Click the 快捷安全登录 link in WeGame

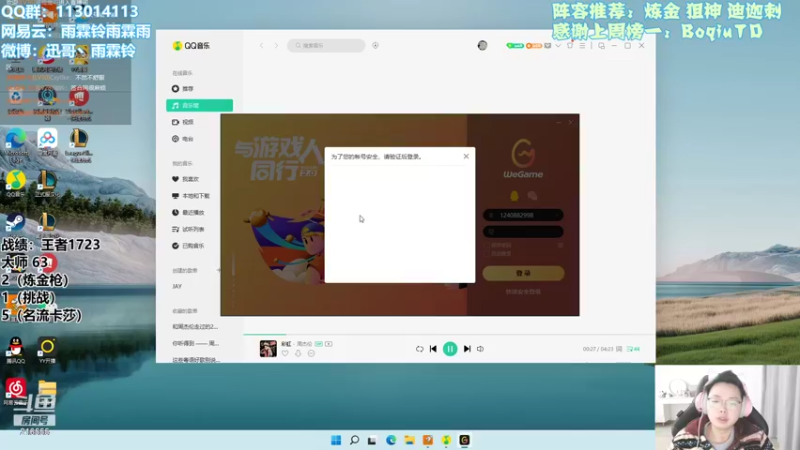[x=523, y=292]
